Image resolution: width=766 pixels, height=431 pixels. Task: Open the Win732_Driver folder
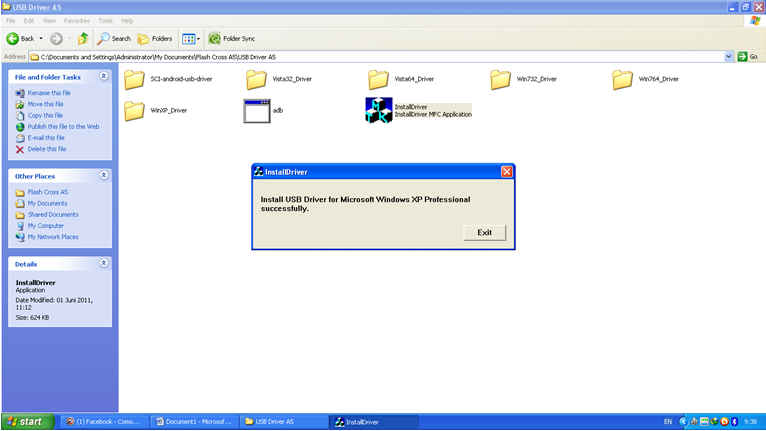click(500, 80)
